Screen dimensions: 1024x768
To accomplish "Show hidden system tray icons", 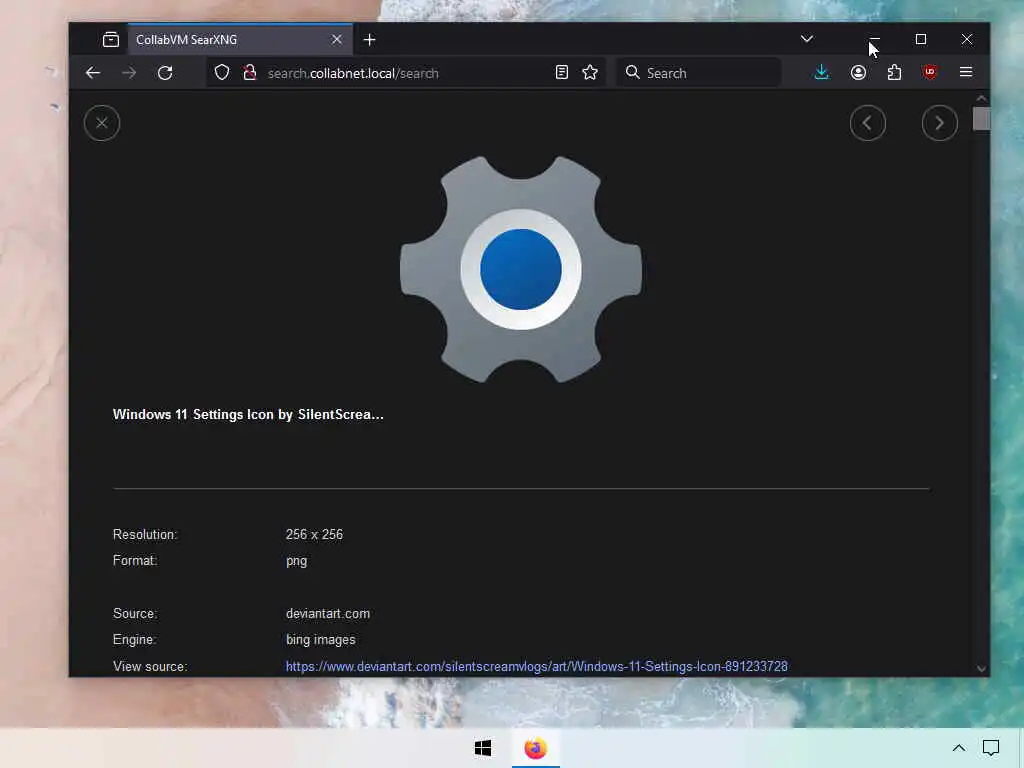I will 959,748.
